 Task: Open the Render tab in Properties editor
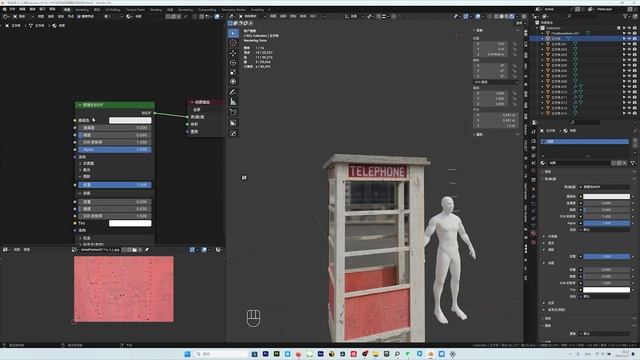click(x=533, y=141)
